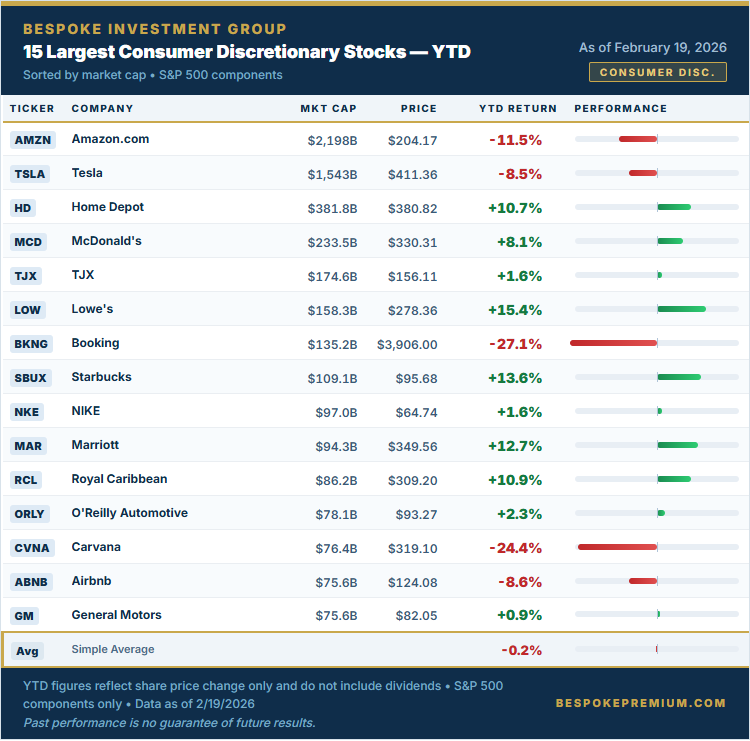Click Carvana's -24.4% YTD return value
Viewport: 750px width, 741px height.
click(515, 548)
